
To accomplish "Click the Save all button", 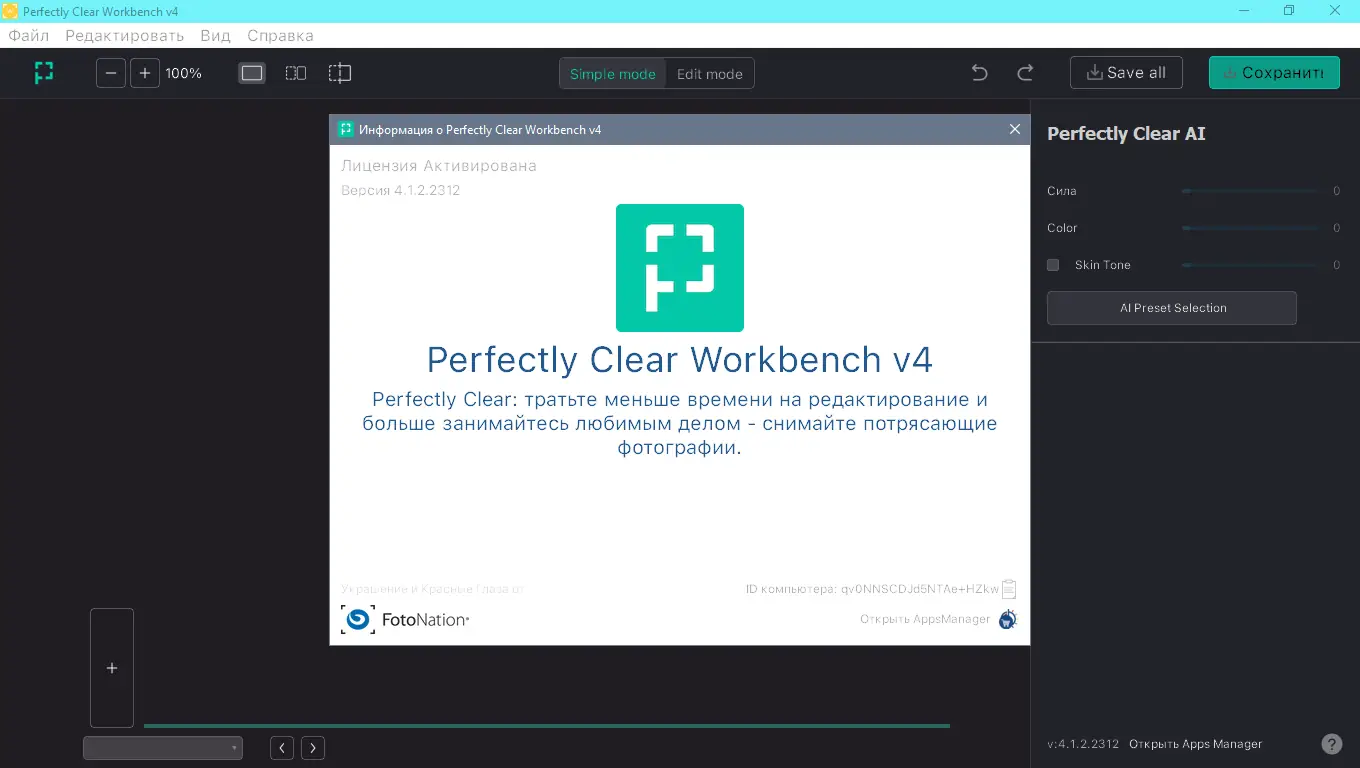I will click(x=1126, y=73).
